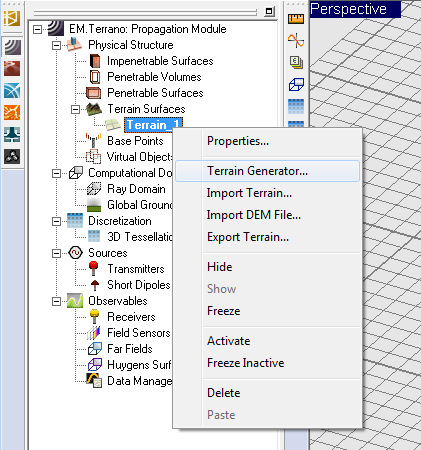Select the Base Points tree item
Image resolution: width=421 pixels, height=450 pixels.
[x=135, y=141]
